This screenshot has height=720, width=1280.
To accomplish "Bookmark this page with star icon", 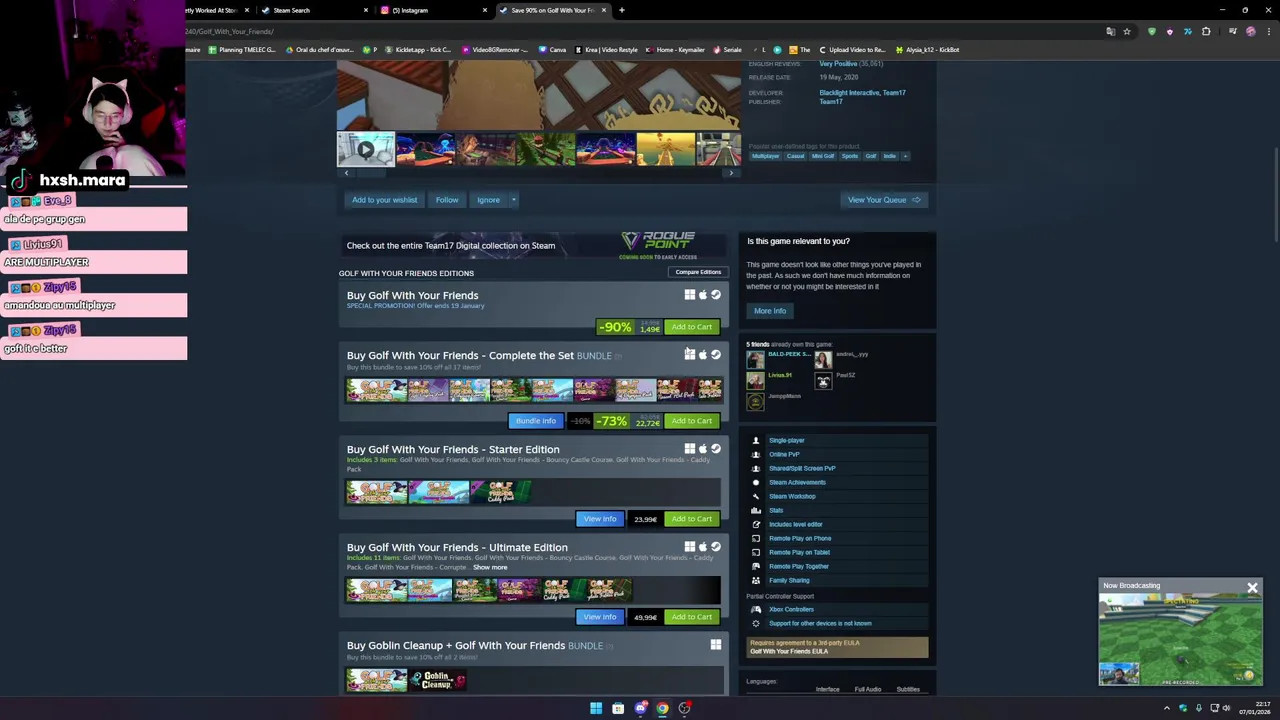I will [x=1127, y=31].
